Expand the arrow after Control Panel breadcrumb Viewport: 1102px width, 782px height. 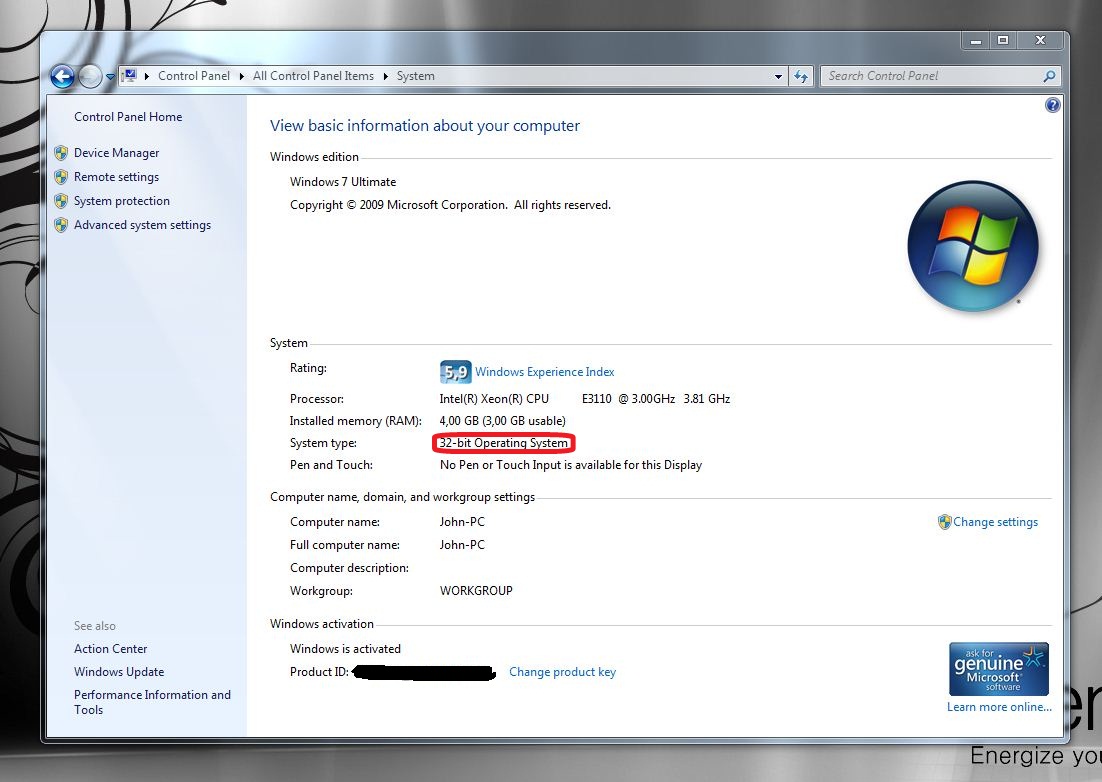tap(242, 76)
